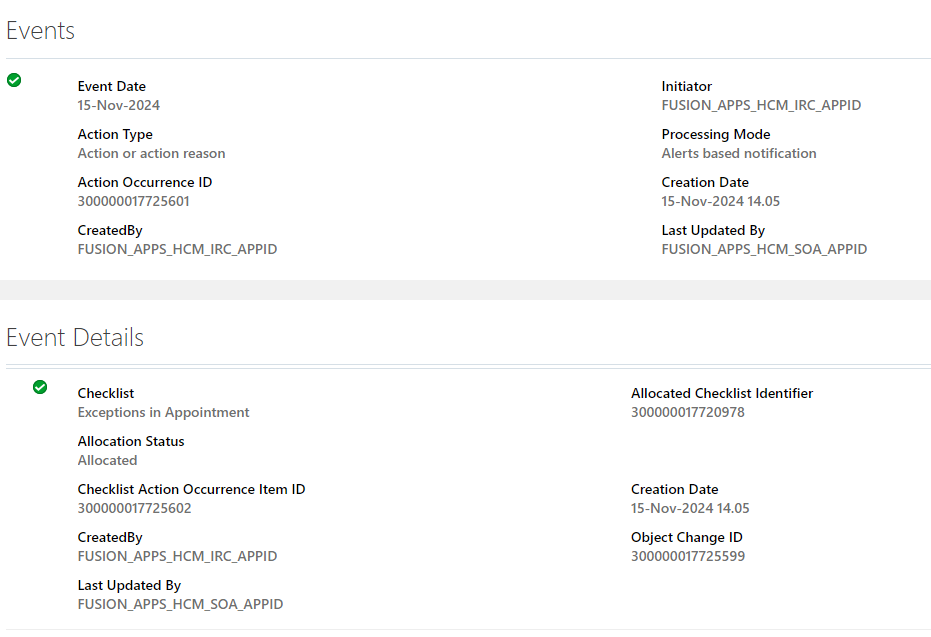The height and width of the screenshot is (637, 931).
Task: Click the Allocation Status value Allocated
Action: 107,460
